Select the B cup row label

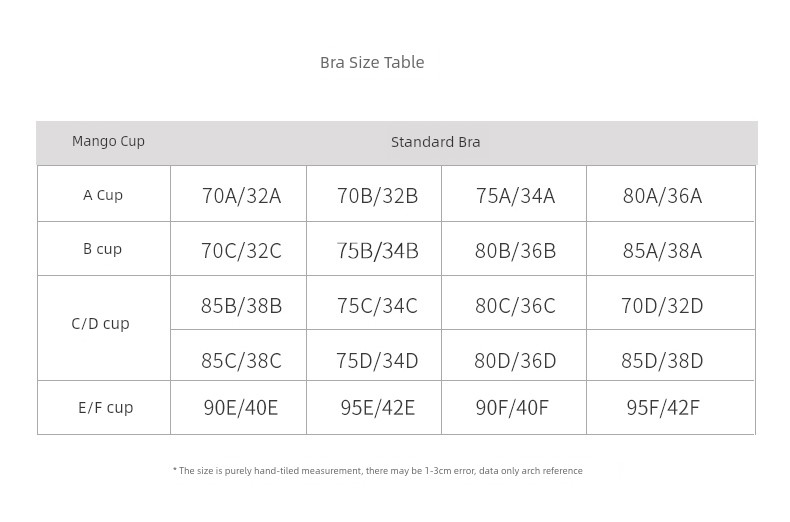point(103,249)
